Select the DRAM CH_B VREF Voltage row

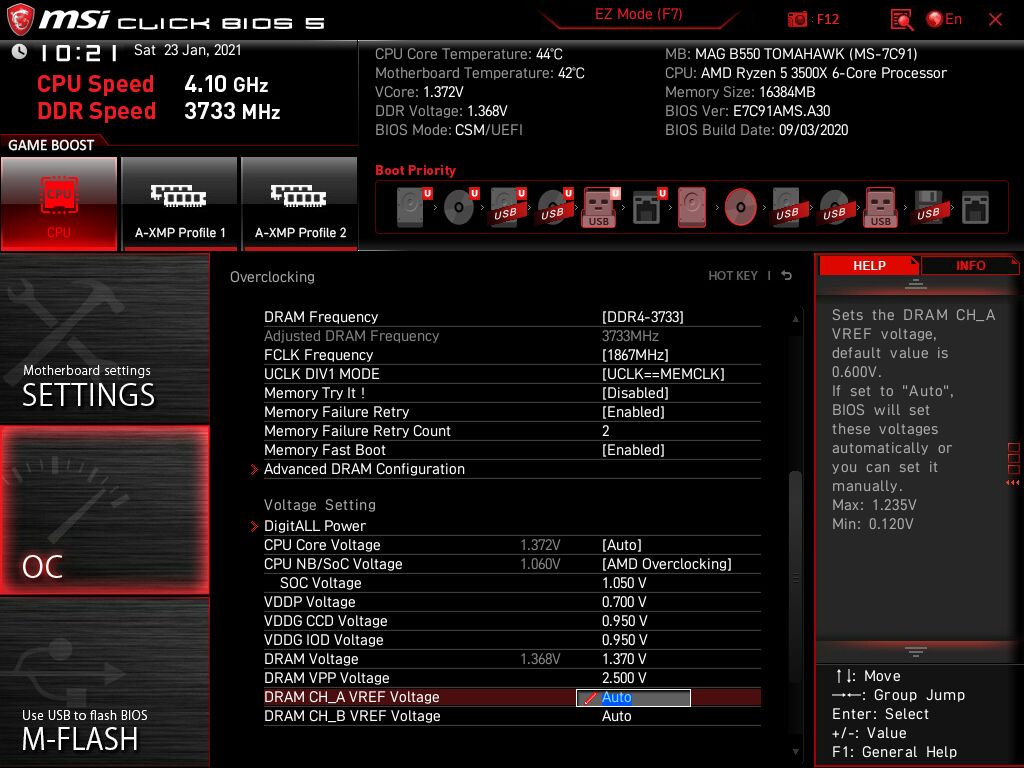[x=512, y=716]
